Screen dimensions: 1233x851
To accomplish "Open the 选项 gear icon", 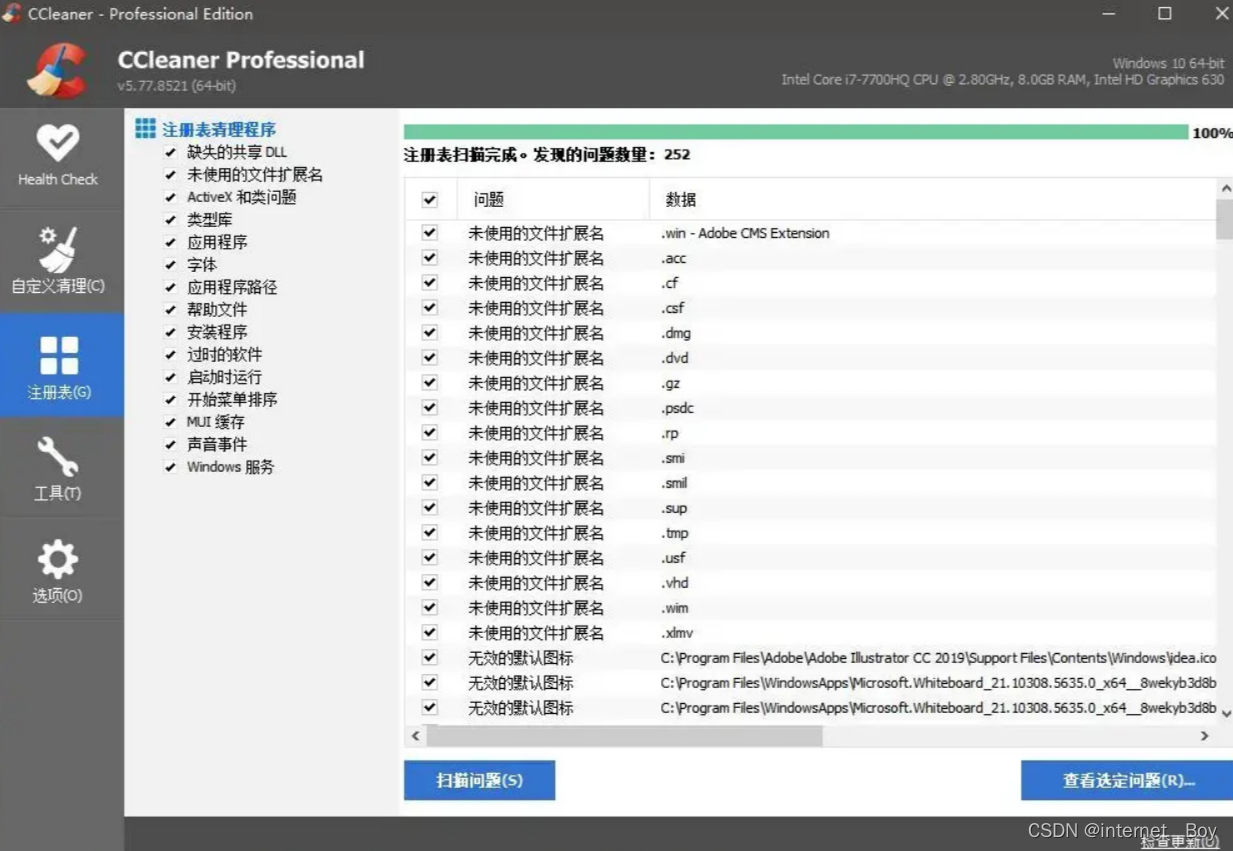I will [x=58, y=560].
